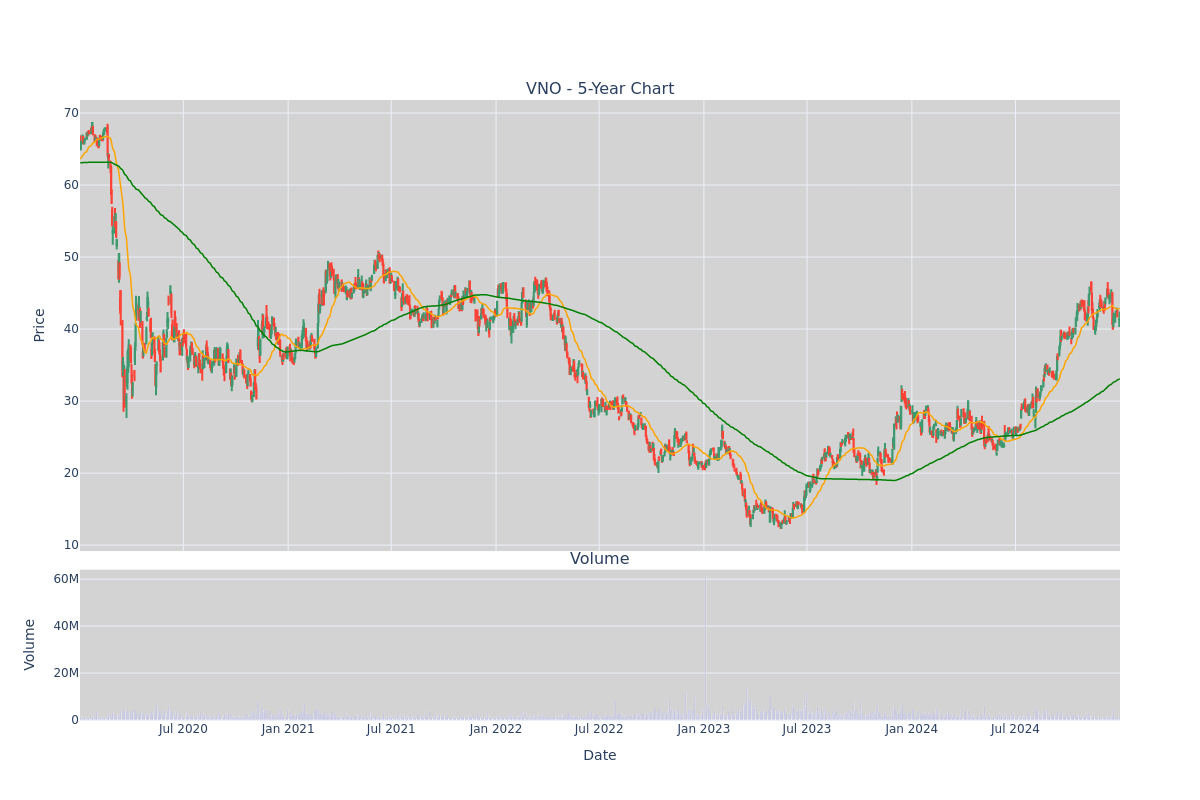Select the 30 price tick label

[72, 401]
